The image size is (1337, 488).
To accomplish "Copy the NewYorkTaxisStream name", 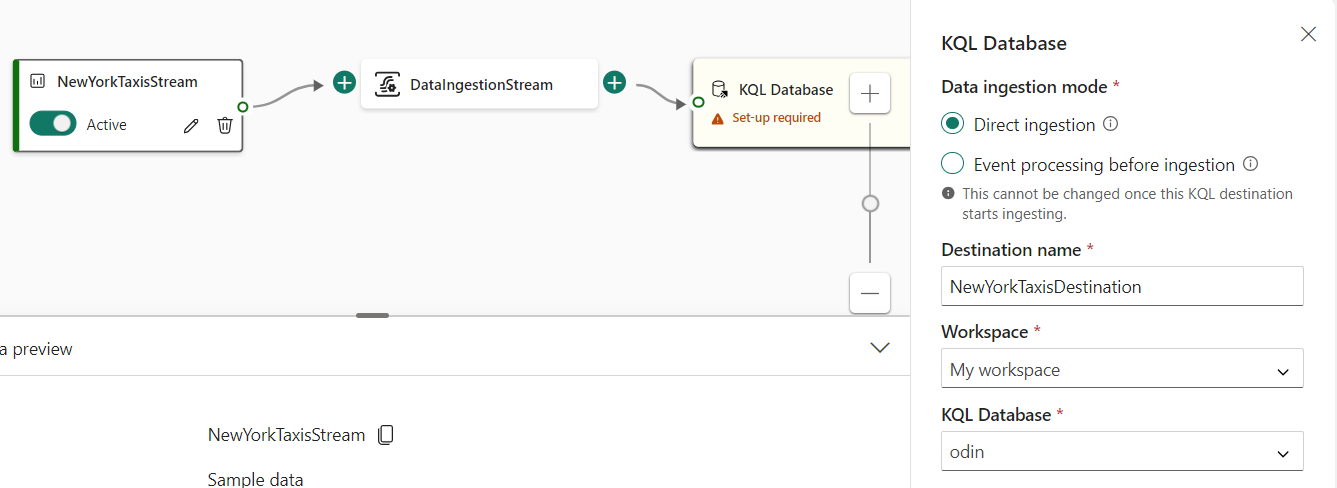I will pyautogui.click(x=386, y=435).
